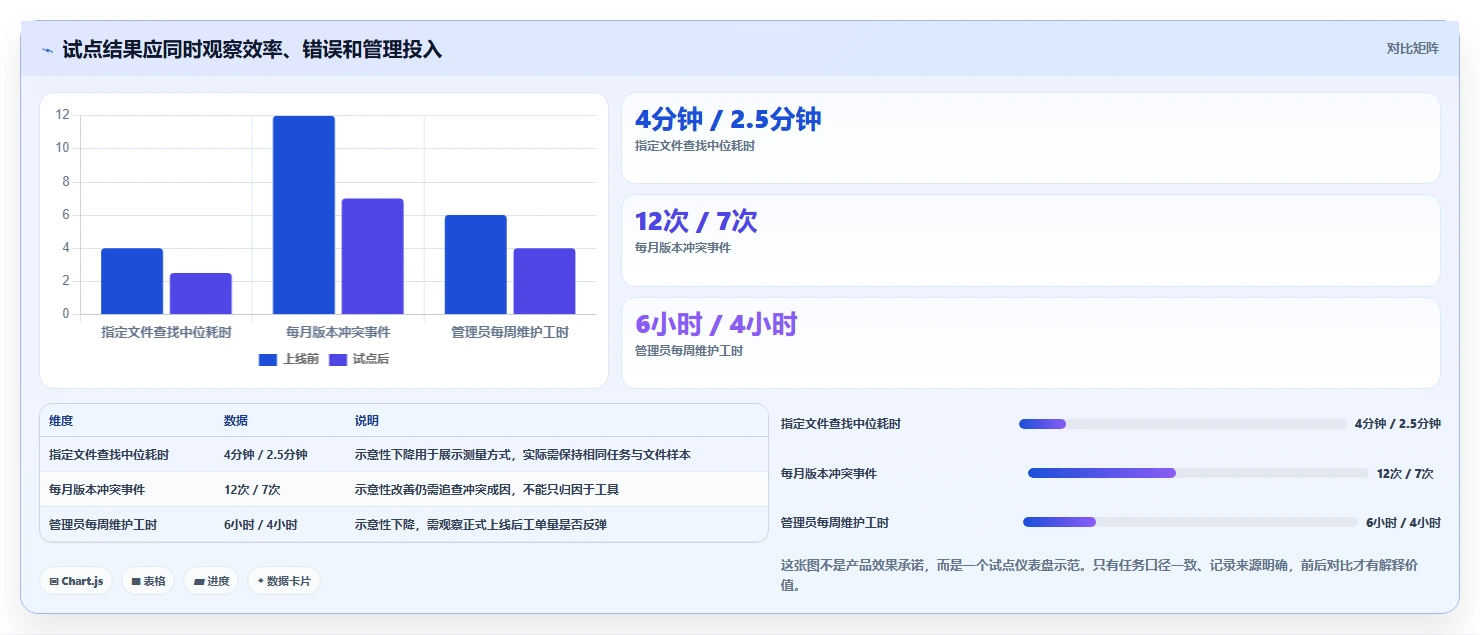Click the 4分钟 / 2.5分钟 card headline
Image resolution: width=1480 pixels, height=635 pixels.
[x=728, y=120]
